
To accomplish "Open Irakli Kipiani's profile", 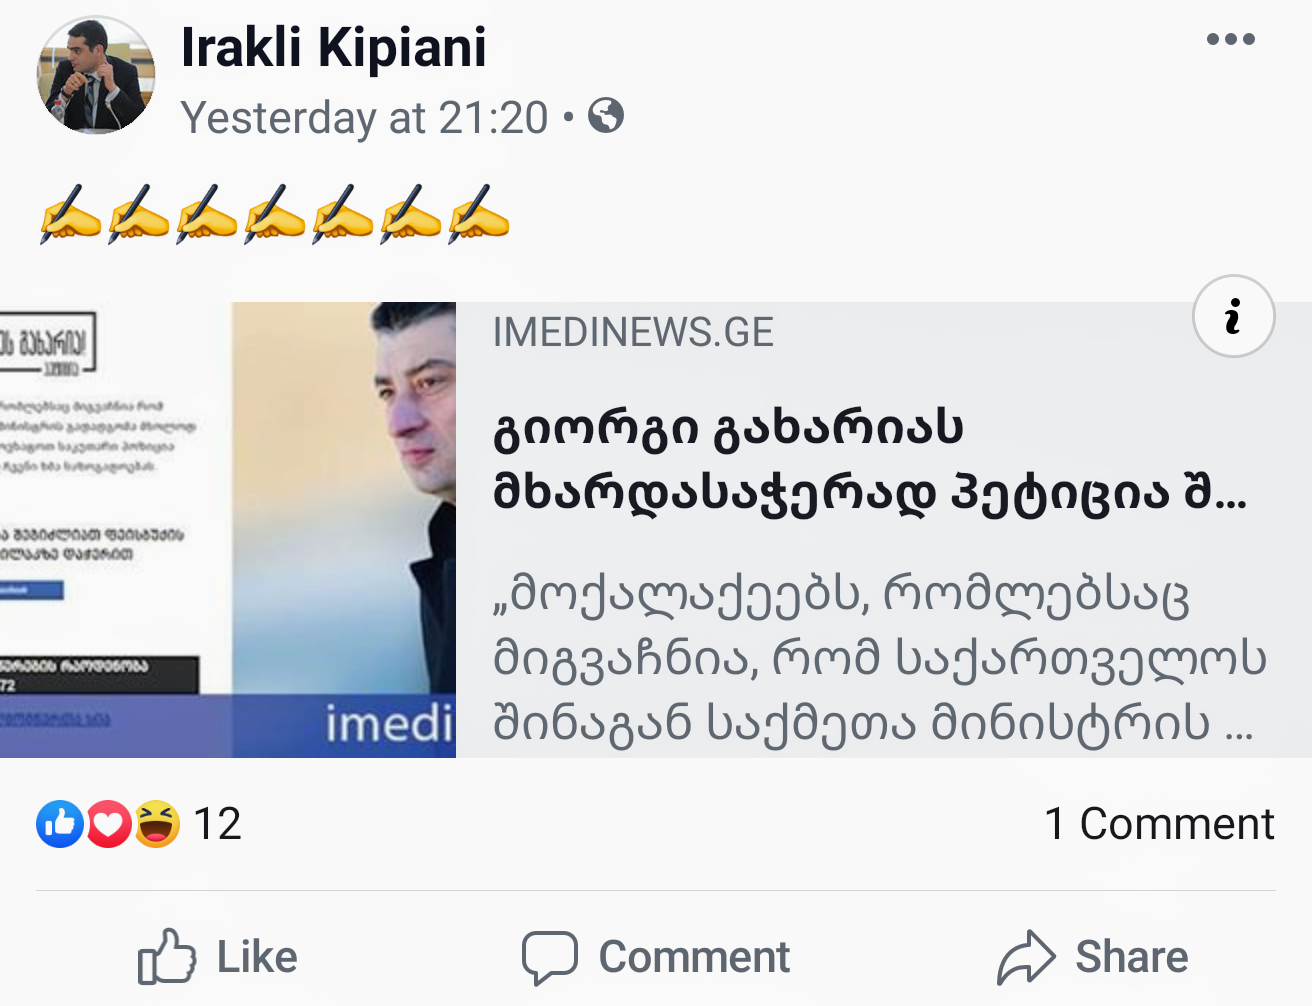I will 333,48.
